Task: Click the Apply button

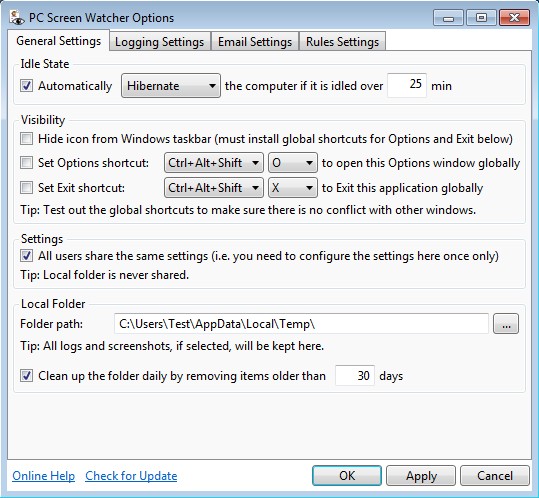Action: [x=421, y=476]
